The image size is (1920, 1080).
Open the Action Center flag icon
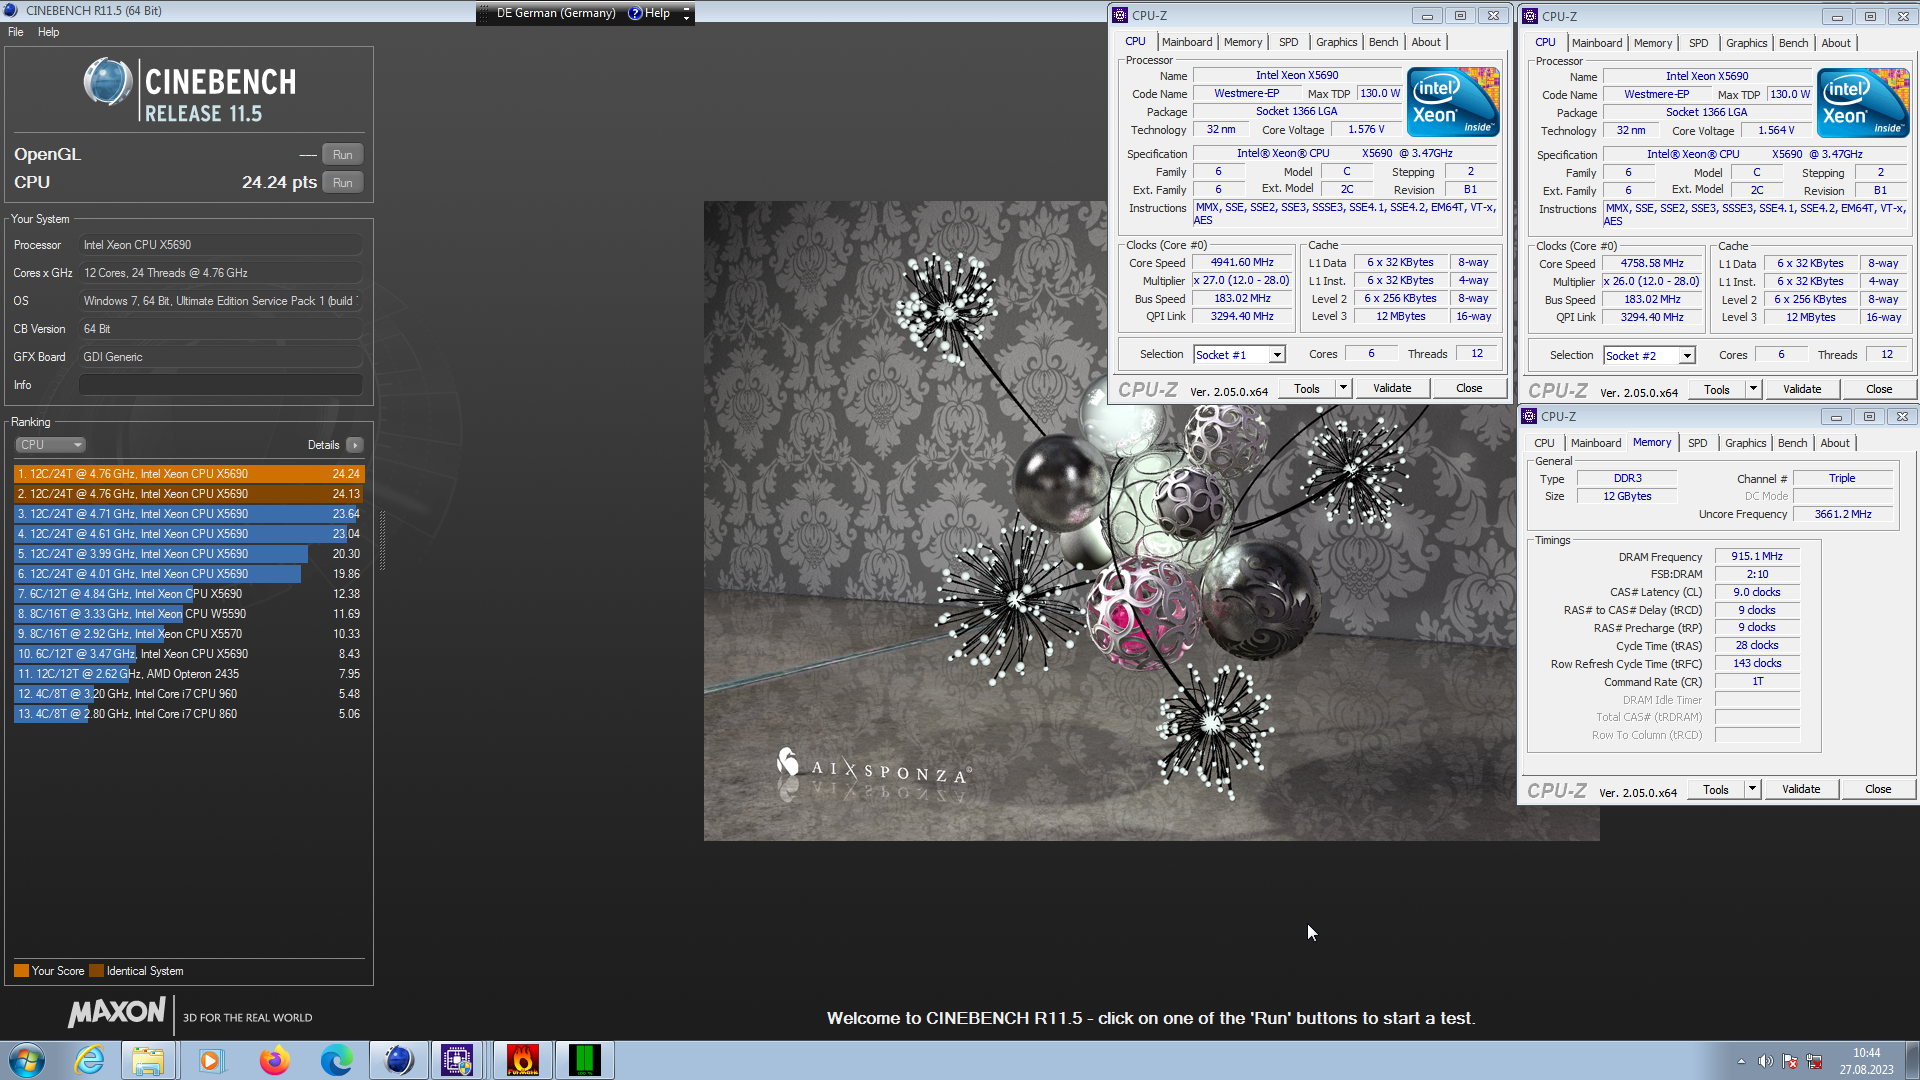point(1790,1061)
